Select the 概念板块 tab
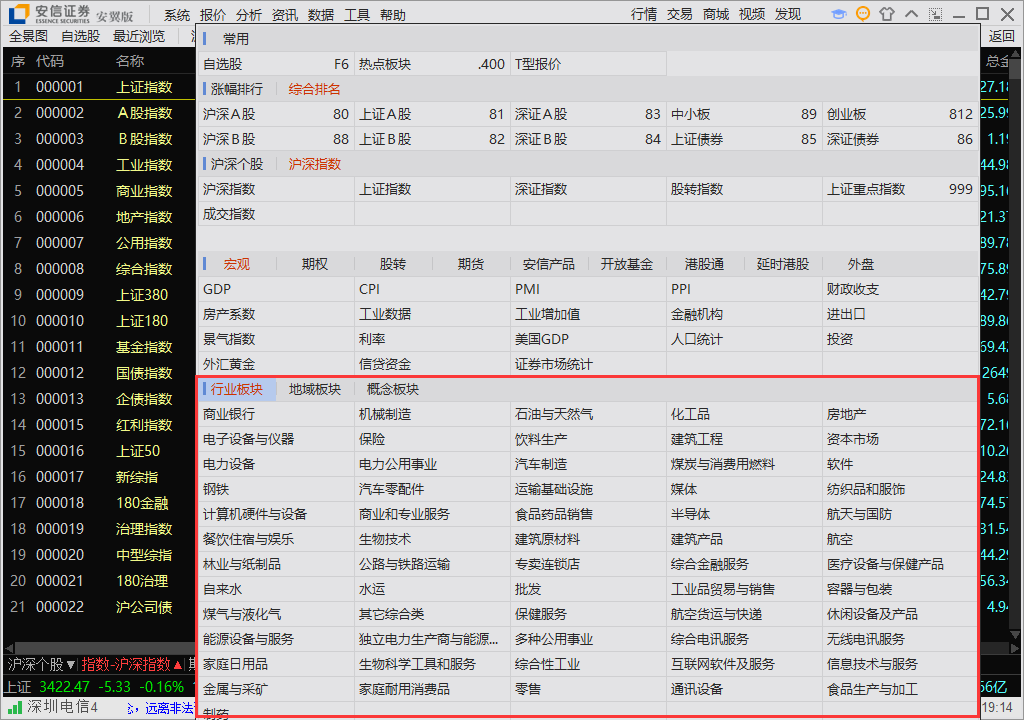The width and height of the screenshot is (1024, 720). coord(392,389)
